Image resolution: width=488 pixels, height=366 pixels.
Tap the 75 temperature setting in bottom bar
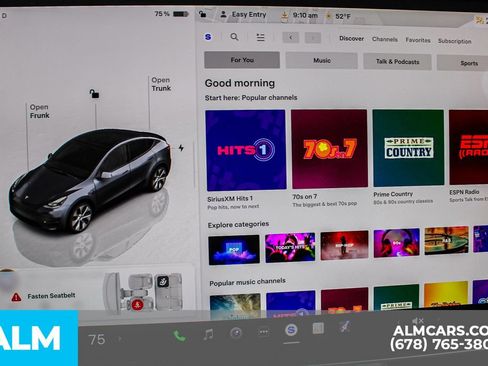point(97,340)
